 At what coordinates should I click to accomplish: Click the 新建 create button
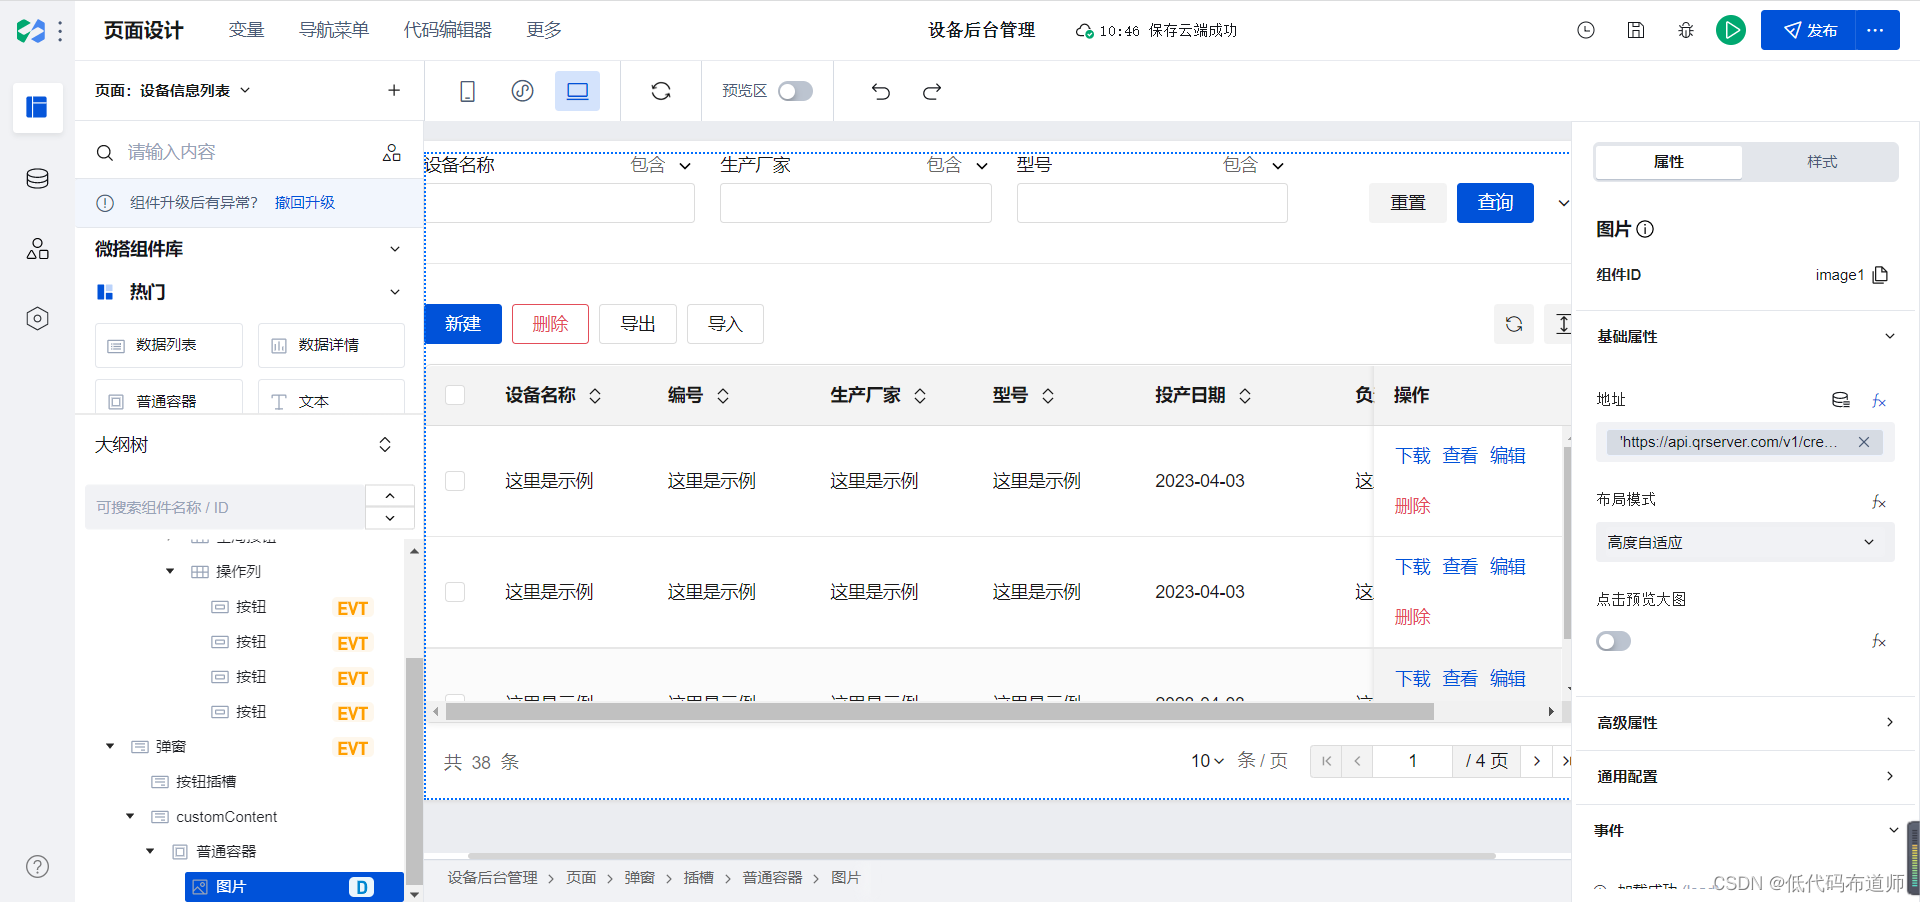pyautogui.click(x=463, y=324)
